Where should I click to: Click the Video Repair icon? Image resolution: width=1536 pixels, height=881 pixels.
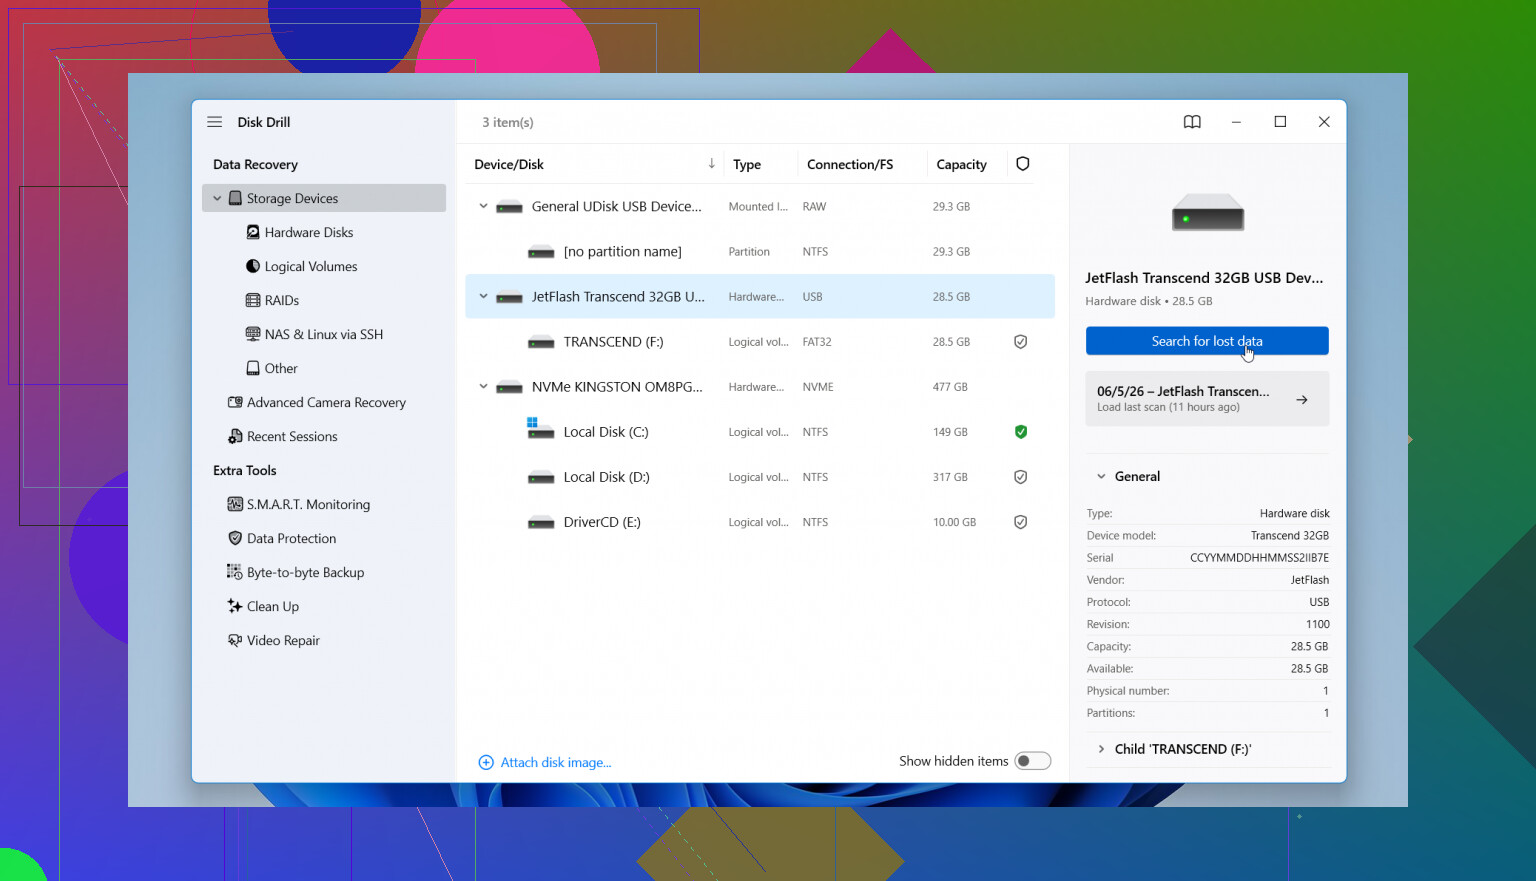[x=235, y=640]
